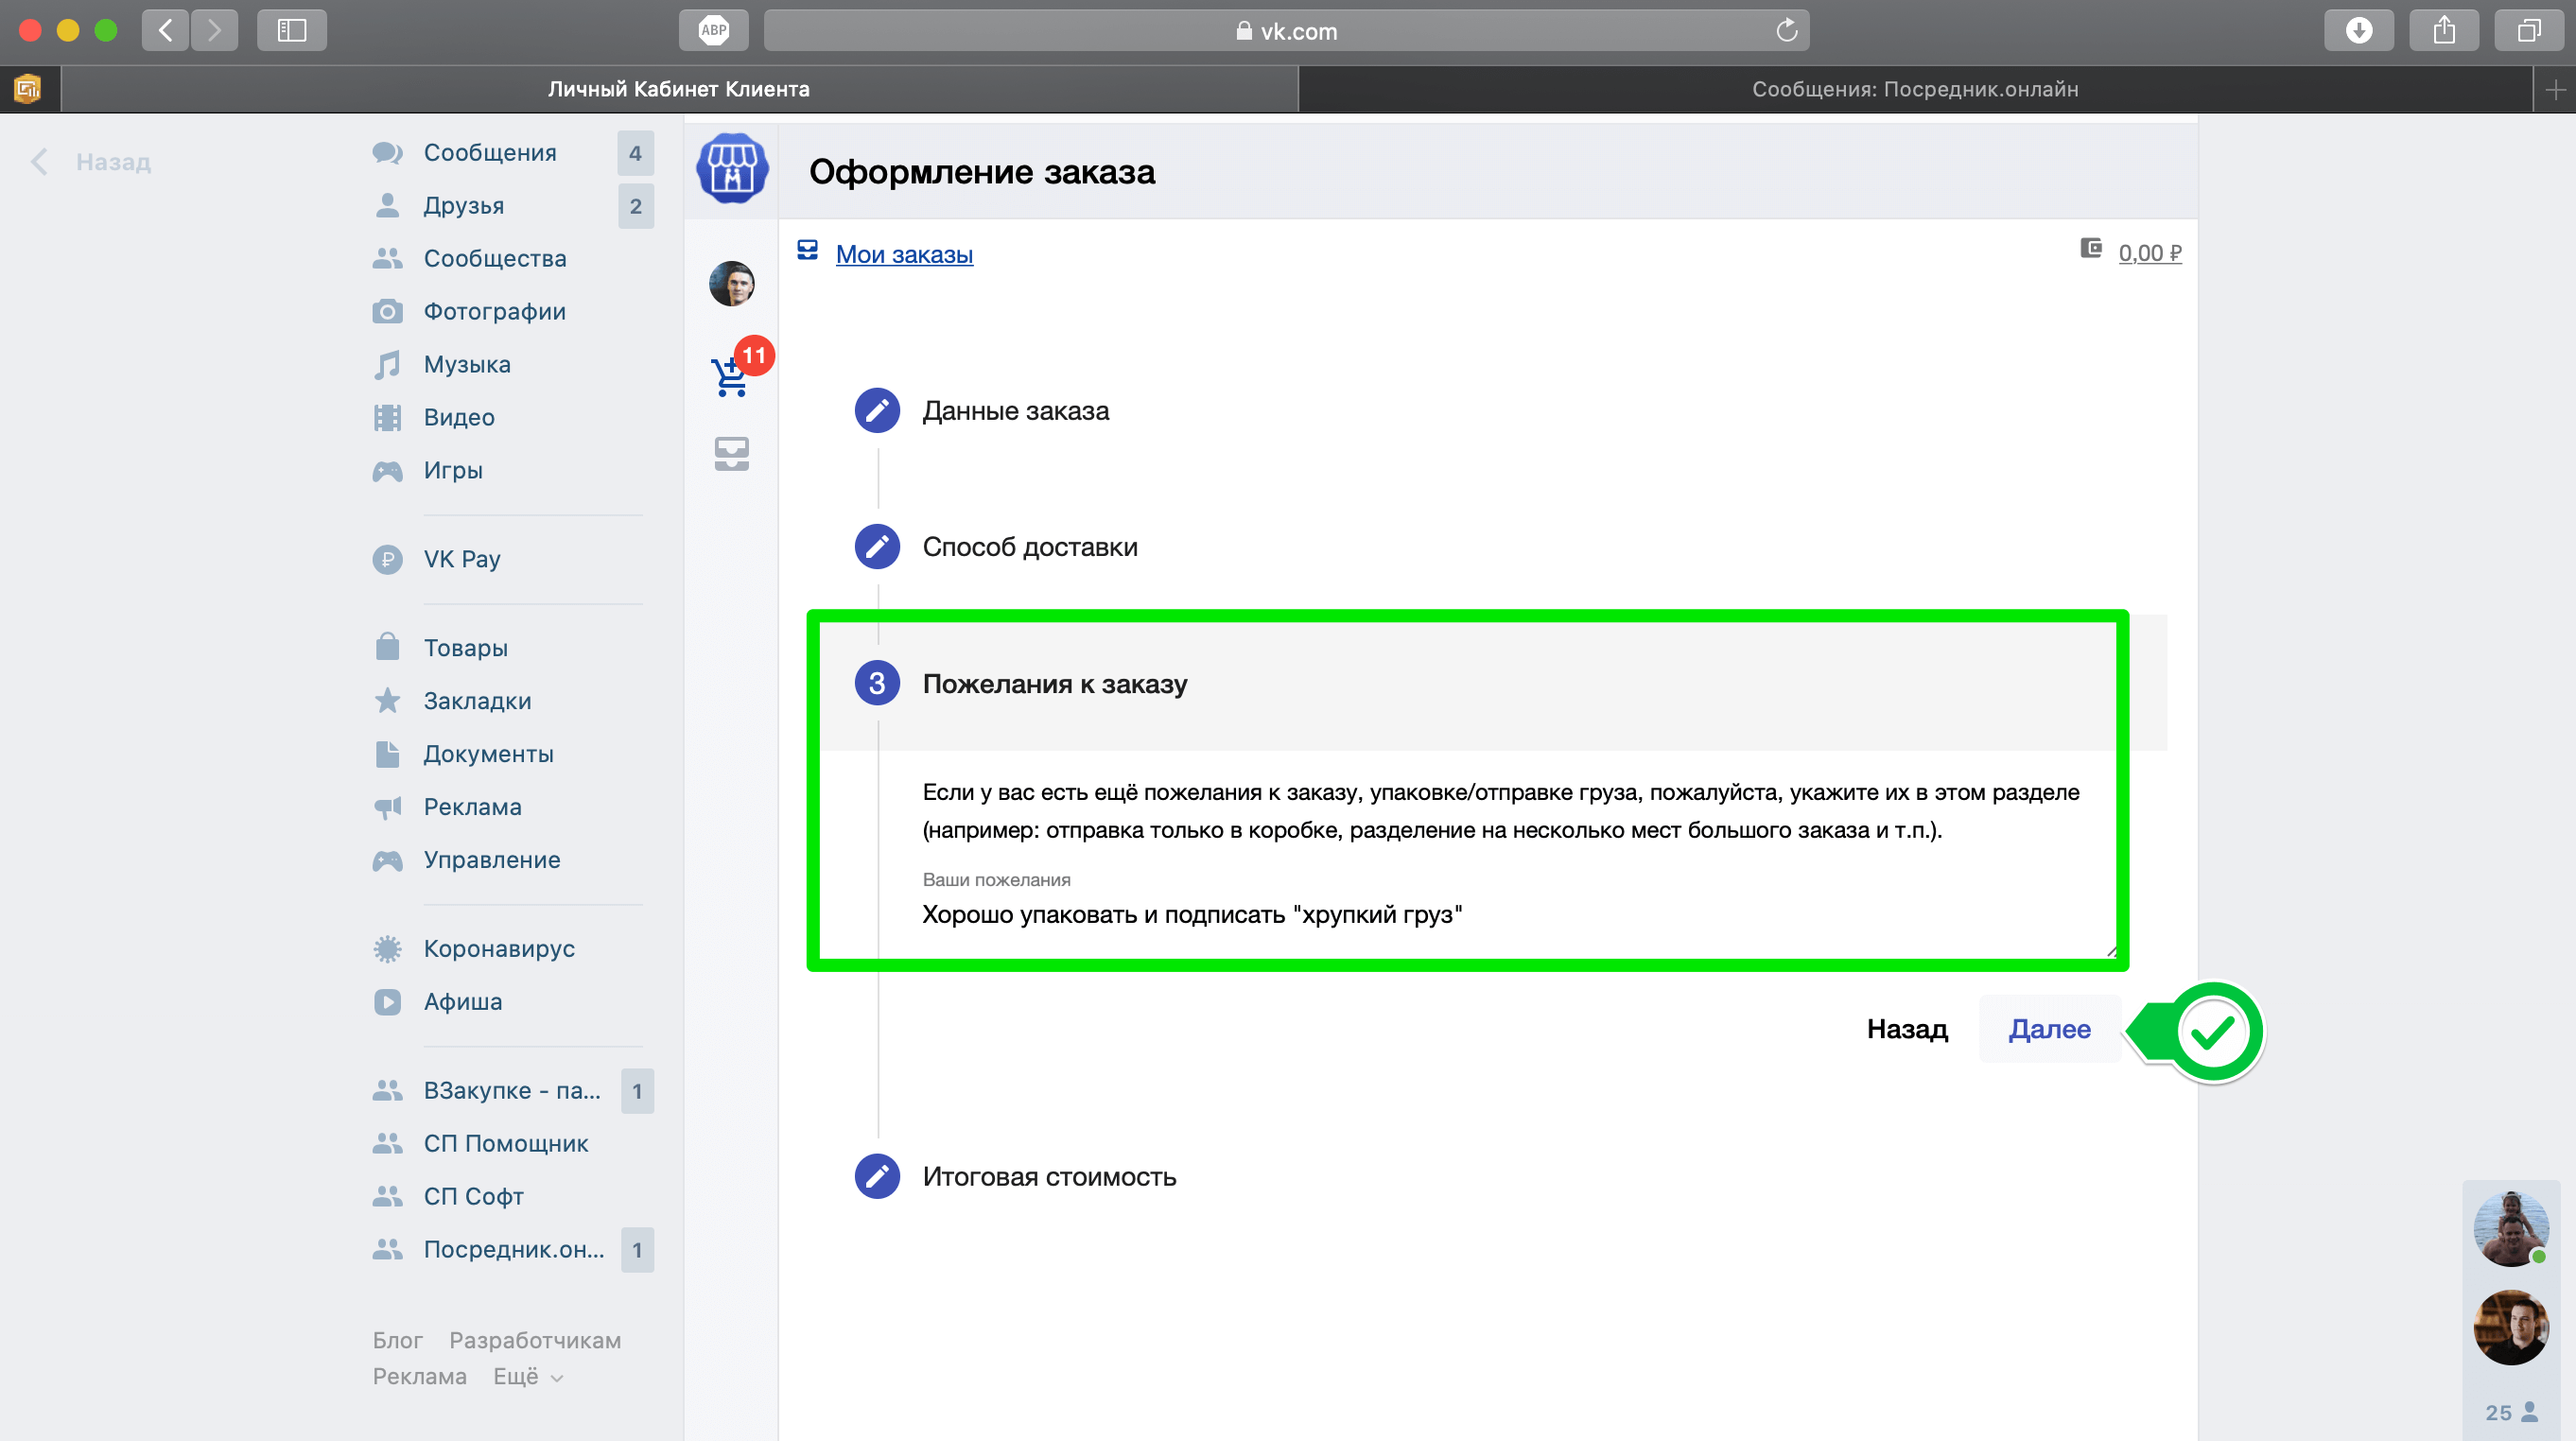Click the Назад button next to Далее
This screenshot has height=1441, width=2576.
pos(1906,1029)
